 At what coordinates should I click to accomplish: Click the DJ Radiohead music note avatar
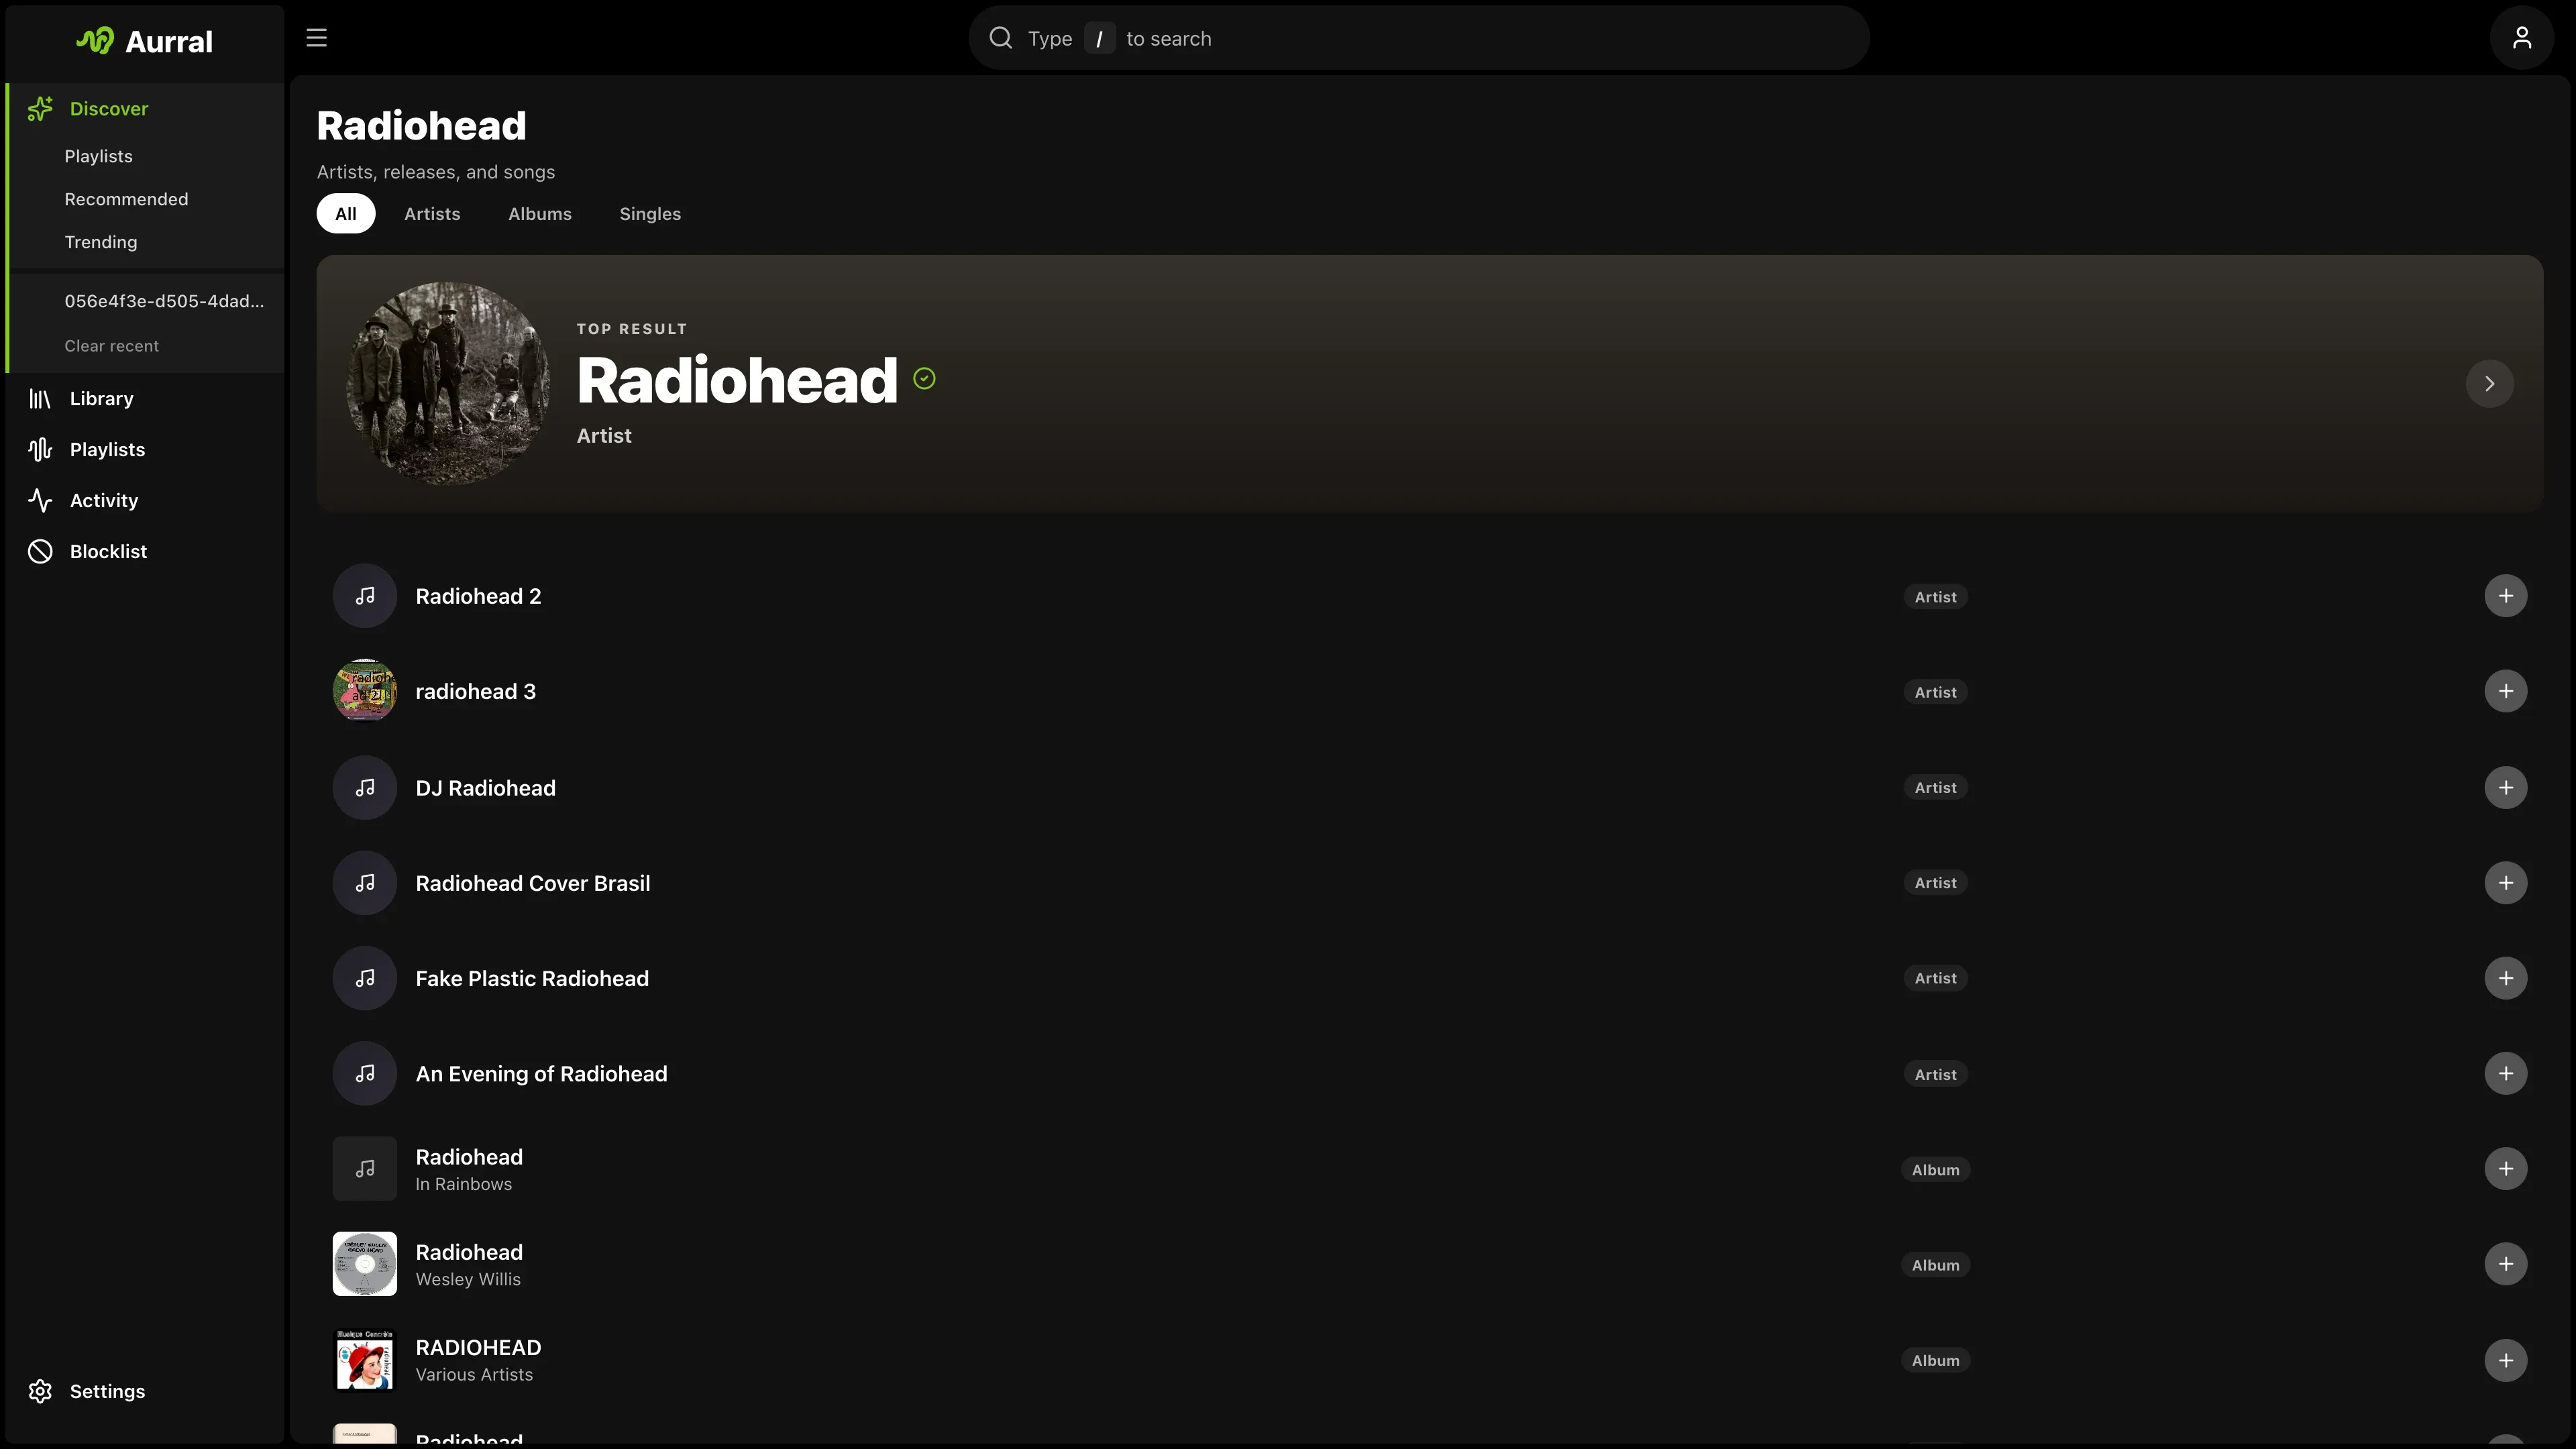[x=365, y=788]
